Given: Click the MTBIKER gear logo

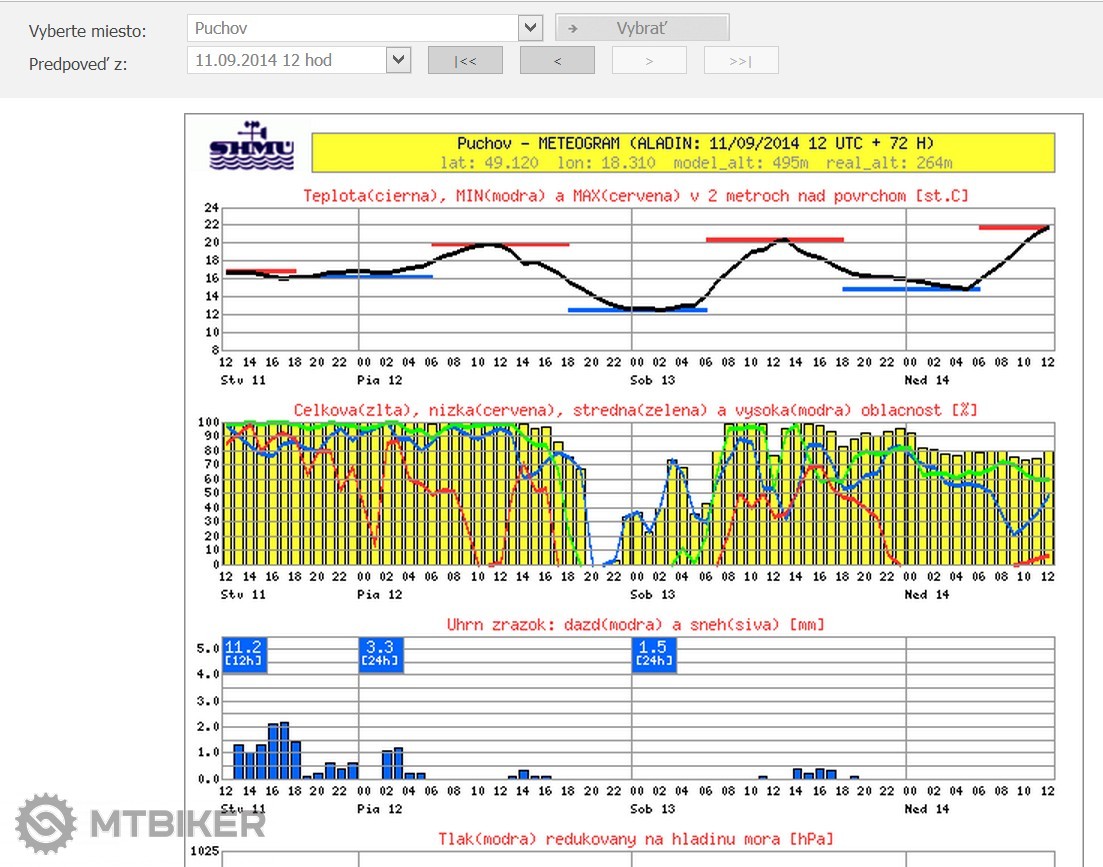Looking at the screenshot, I should 46,824.
